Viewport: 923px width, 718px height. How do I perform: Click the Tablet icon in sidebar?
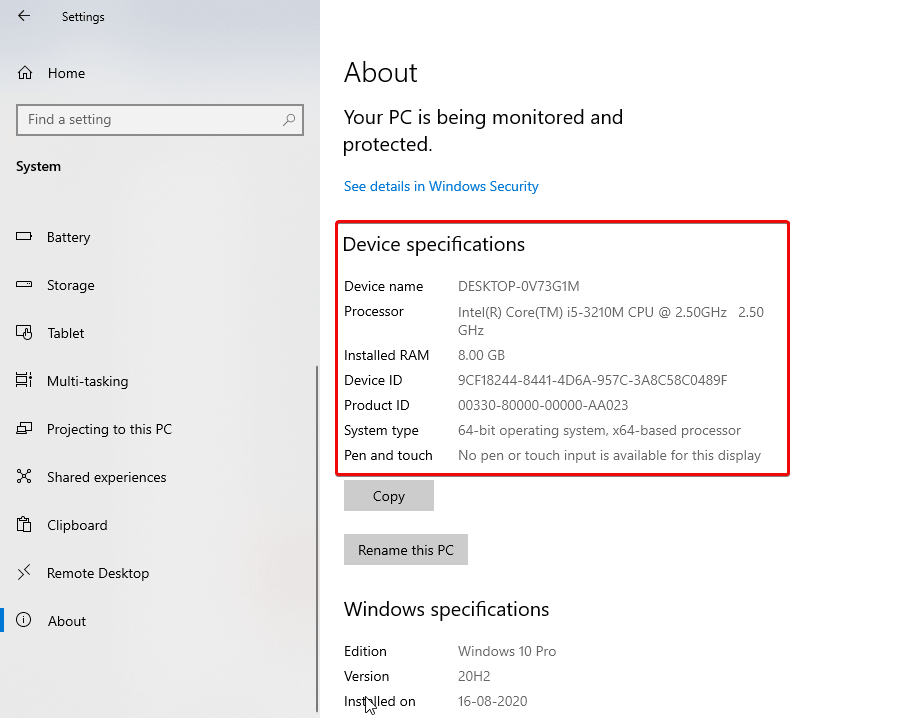point(26,333)
